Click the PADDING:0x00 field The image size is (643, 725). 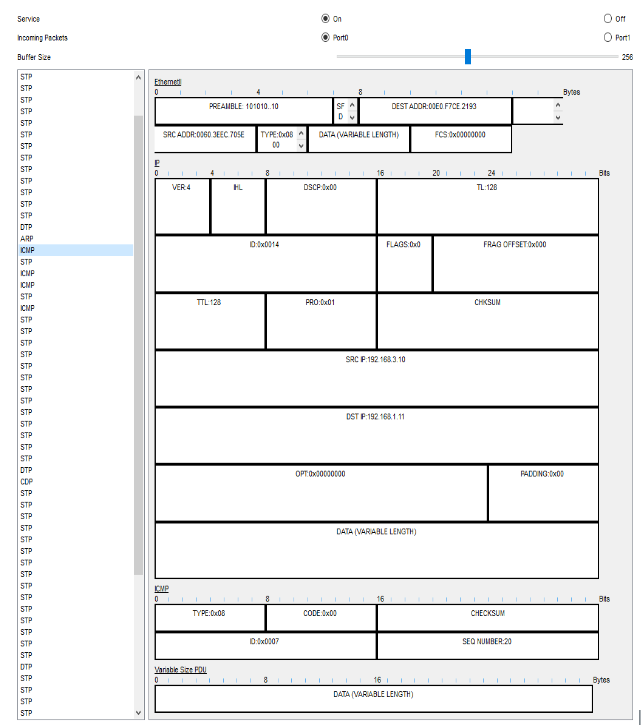tap(543, 493)
